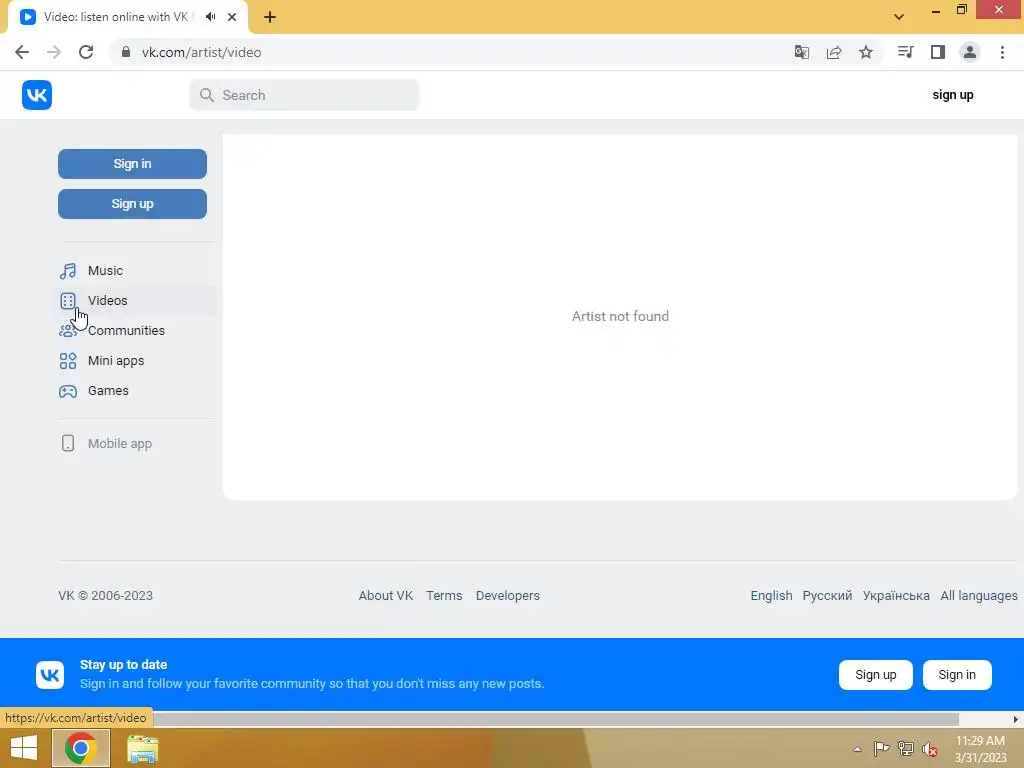
Task: Bookmark this page with the star icon
Action: pyautogui.click(x=866, y=52)
